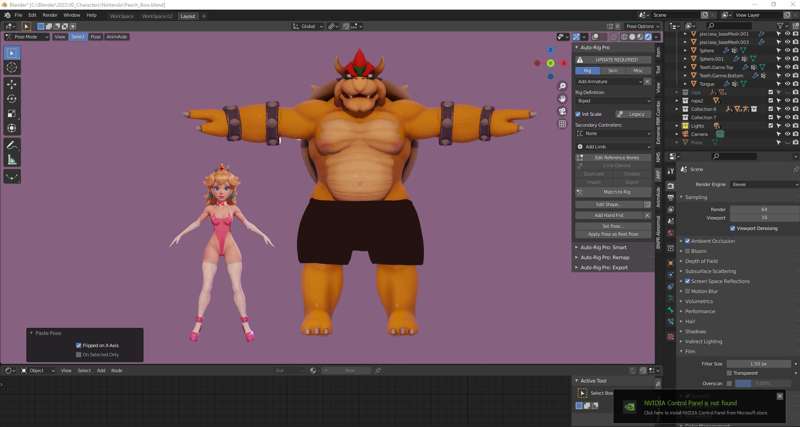Image resolution: width=800 pixels, height=427 pixels.
Task: Close the NVIDIA Control Panel notification
Action: point(780,396)
